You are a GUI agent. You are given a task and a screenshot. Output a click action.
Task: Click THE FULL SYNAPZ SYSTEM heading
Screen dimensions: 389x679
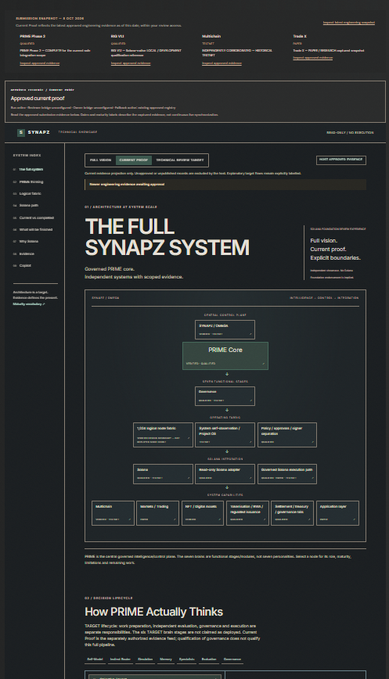tap(167, 237)
